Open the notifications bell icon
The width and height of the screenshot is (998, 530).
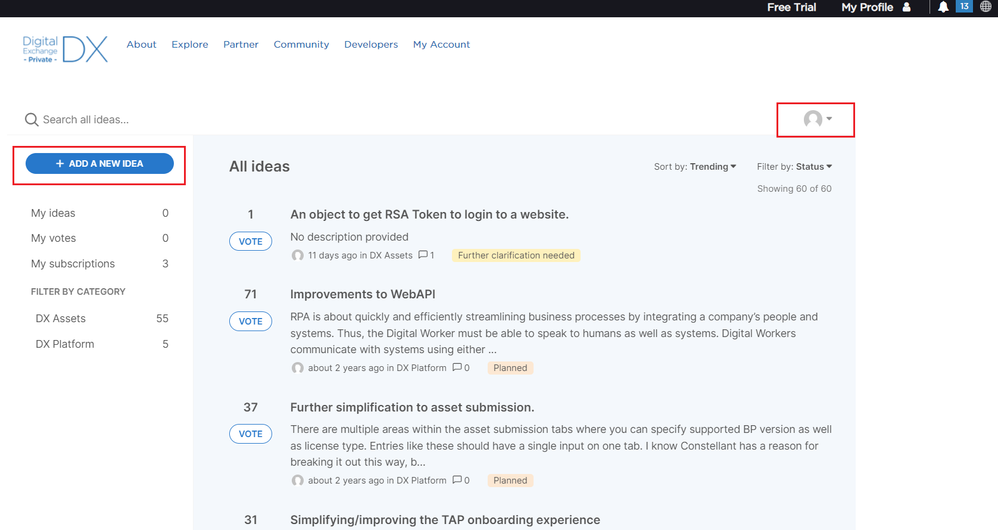(943, 7)
